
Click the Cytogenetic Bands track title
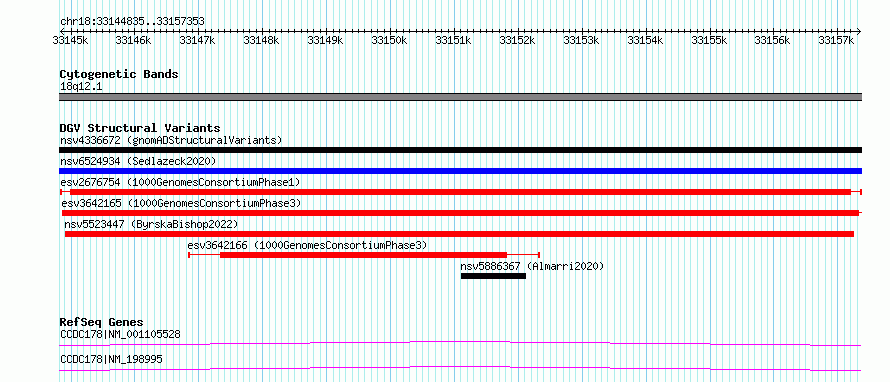(x=119, y=74)
